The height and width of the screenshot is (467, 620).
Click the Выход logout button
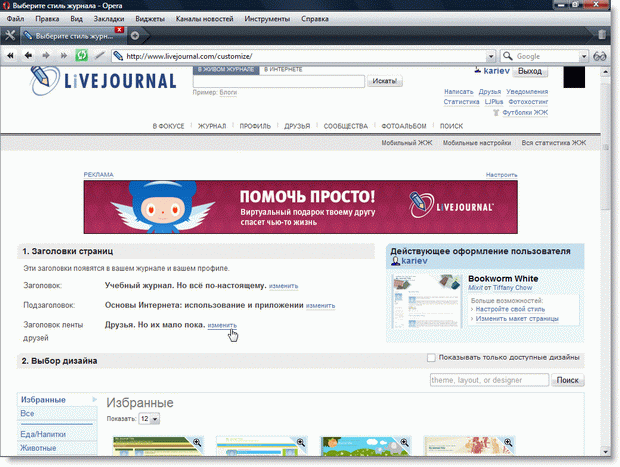(530, 71)
